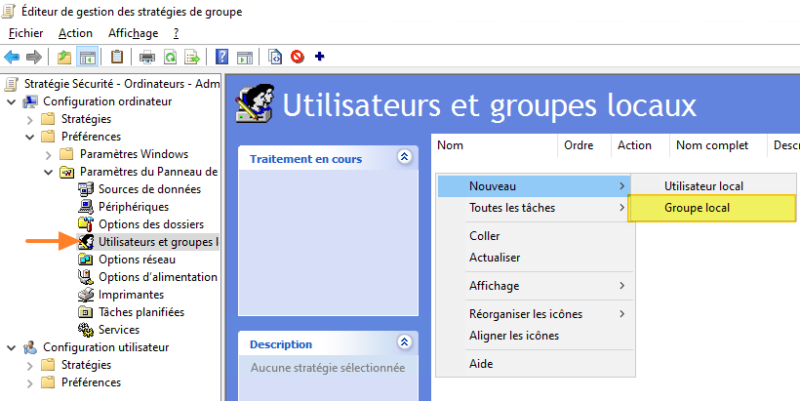Viewport: 800px width, 401px height.
Task: Click the red stop processing icon
Action: pyautogui.click(x=297, y=57)
